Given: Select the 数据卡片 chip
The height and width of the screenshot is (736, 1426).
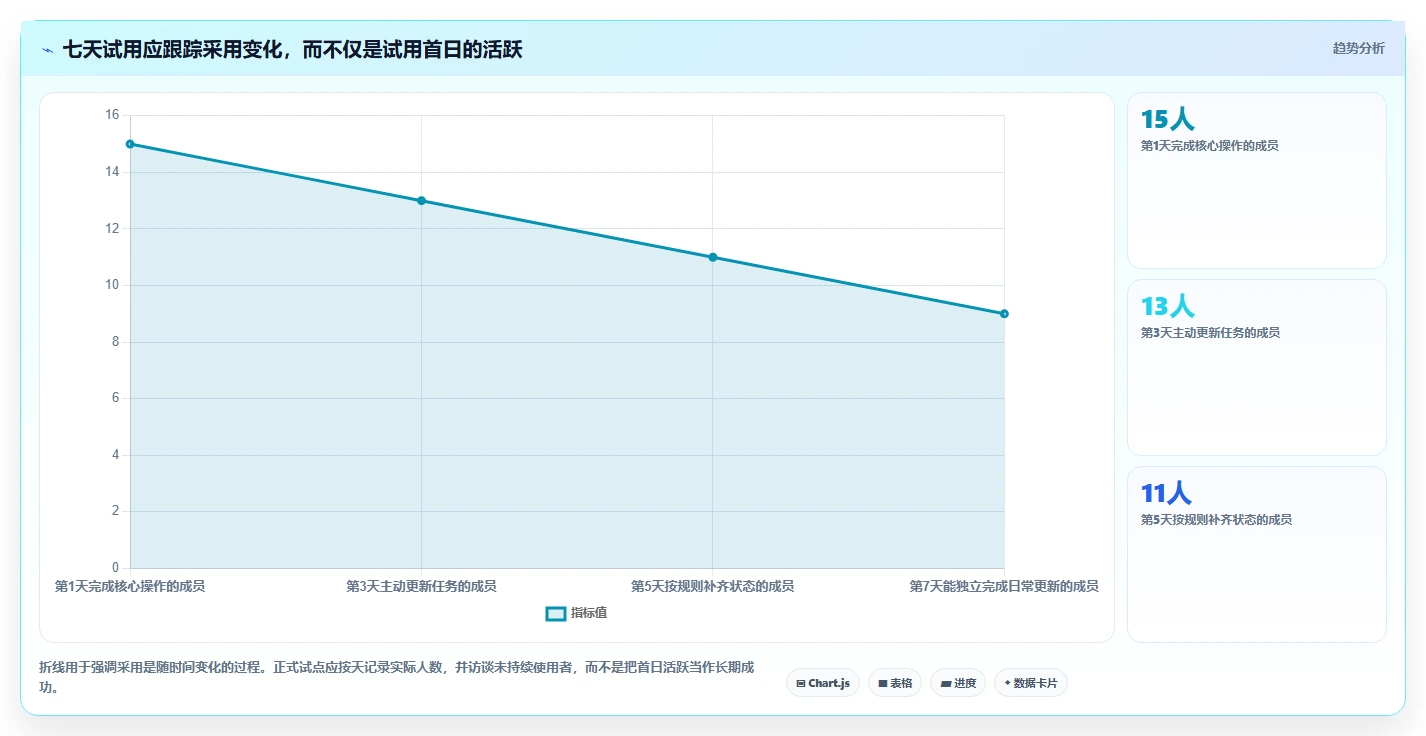Looking at the screenshot, I should tap(1031, 683).
